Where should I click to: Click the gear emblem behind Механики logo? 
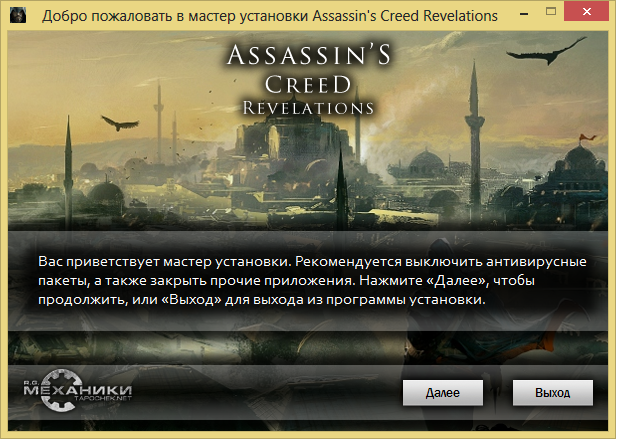click(x=61, y=390)
